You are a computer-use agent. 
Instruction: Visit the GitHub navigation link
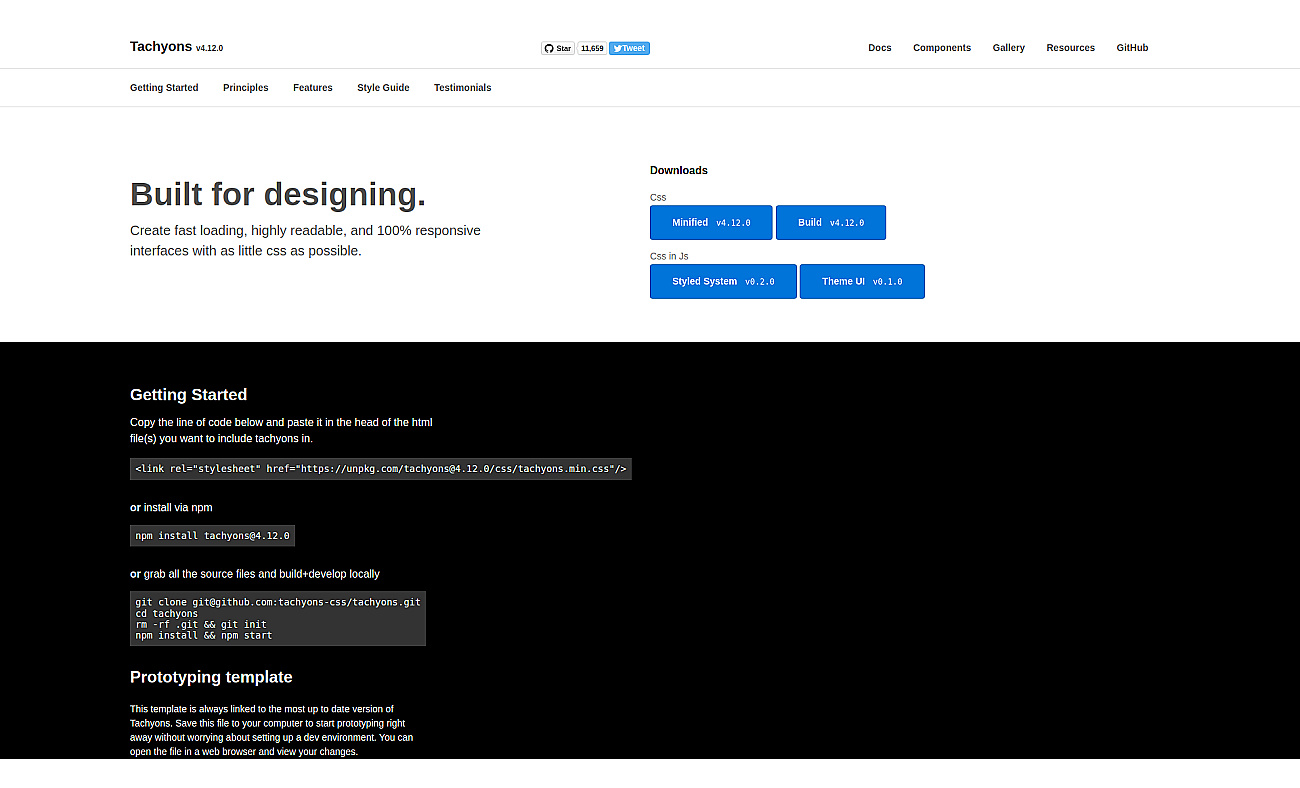tap(1133, 48)
